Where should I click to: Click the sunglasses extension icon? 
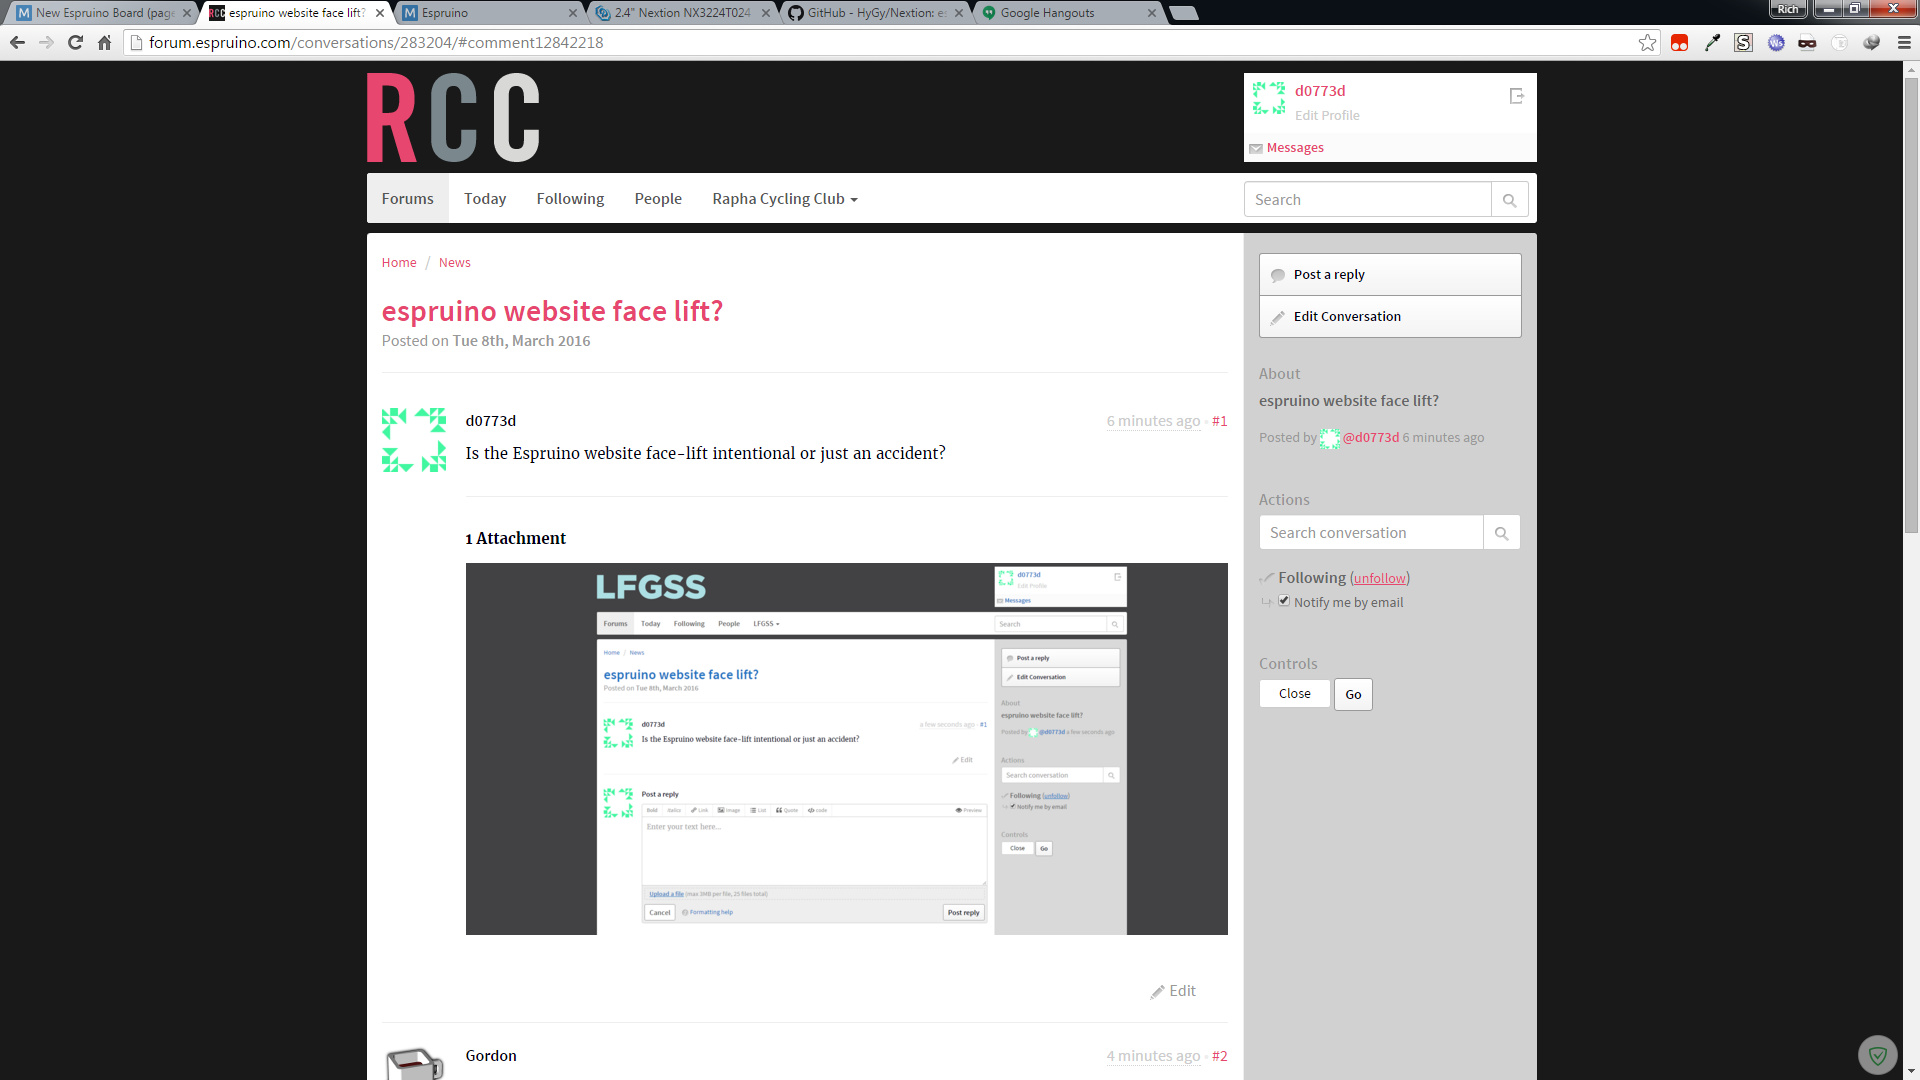tap(1807, 42)
